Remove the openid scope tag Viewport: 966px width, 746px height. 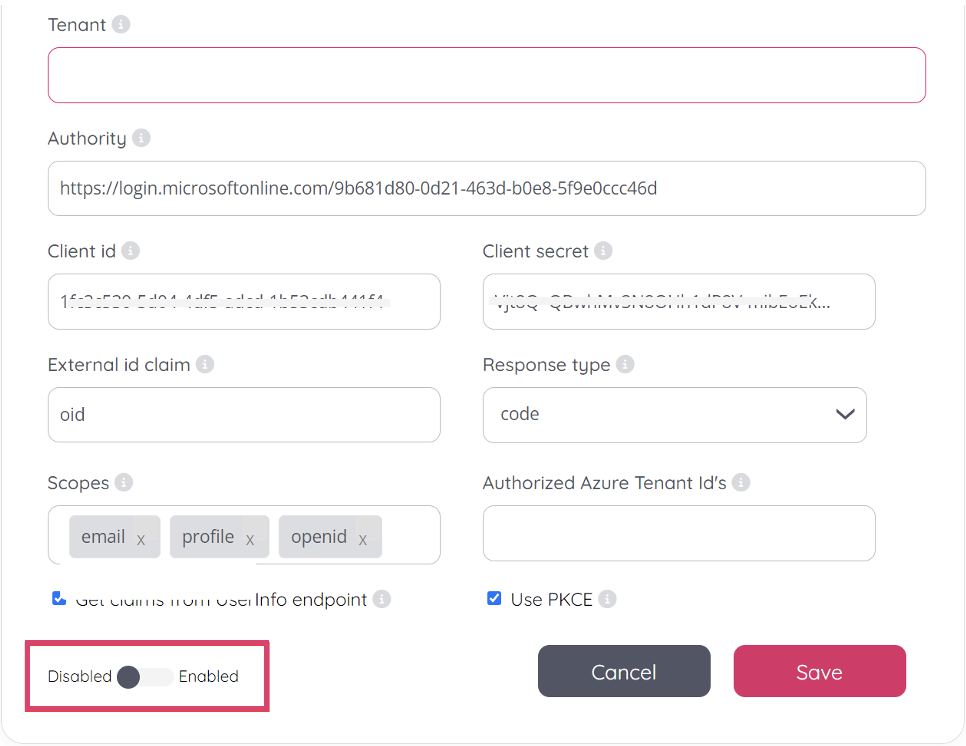click(363, 540)
